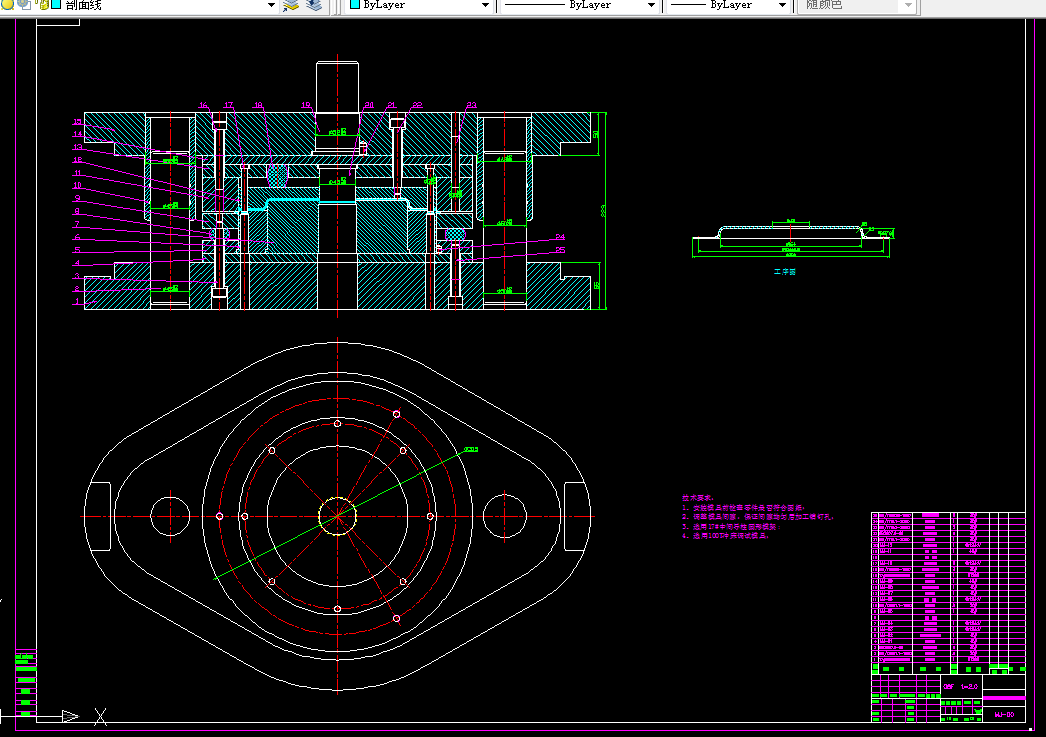This screenshot has width=1046, height=737.
Task: Open the ByLayer color control dropdown
Action: point(486,5)
